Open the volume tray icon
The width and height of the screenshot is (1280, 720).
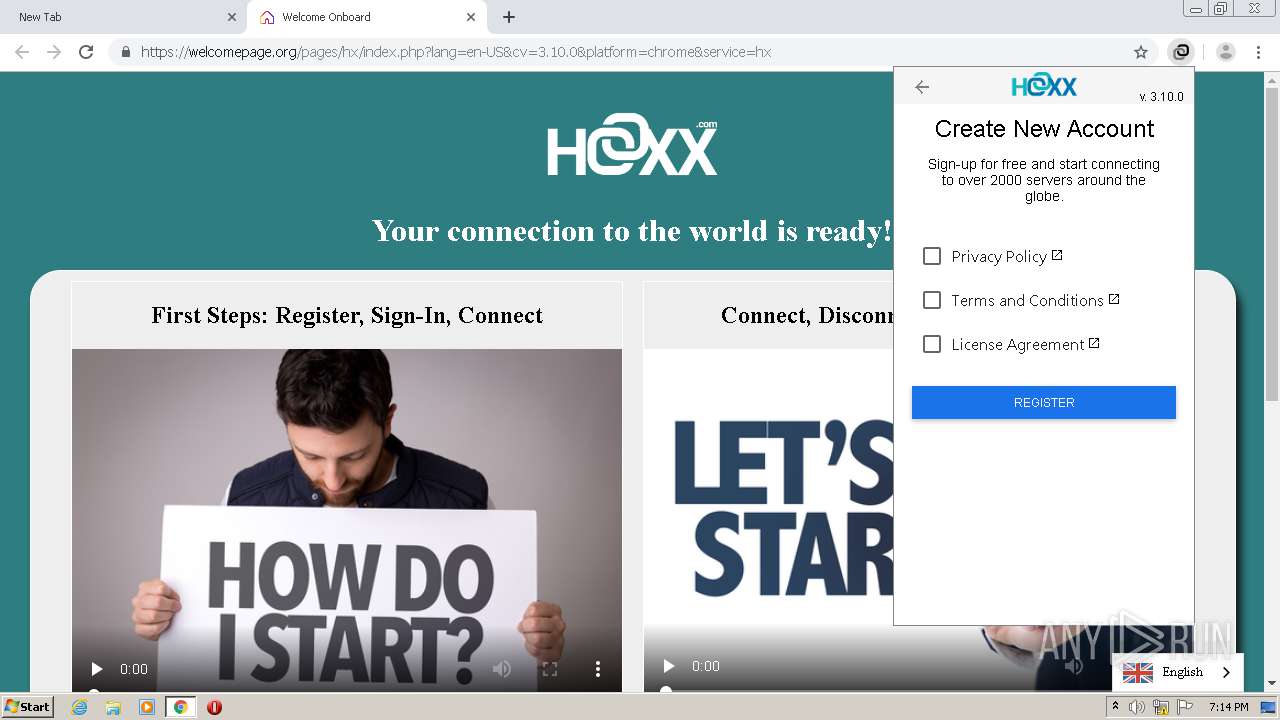pyautogui.click(x=1137, y=707)
